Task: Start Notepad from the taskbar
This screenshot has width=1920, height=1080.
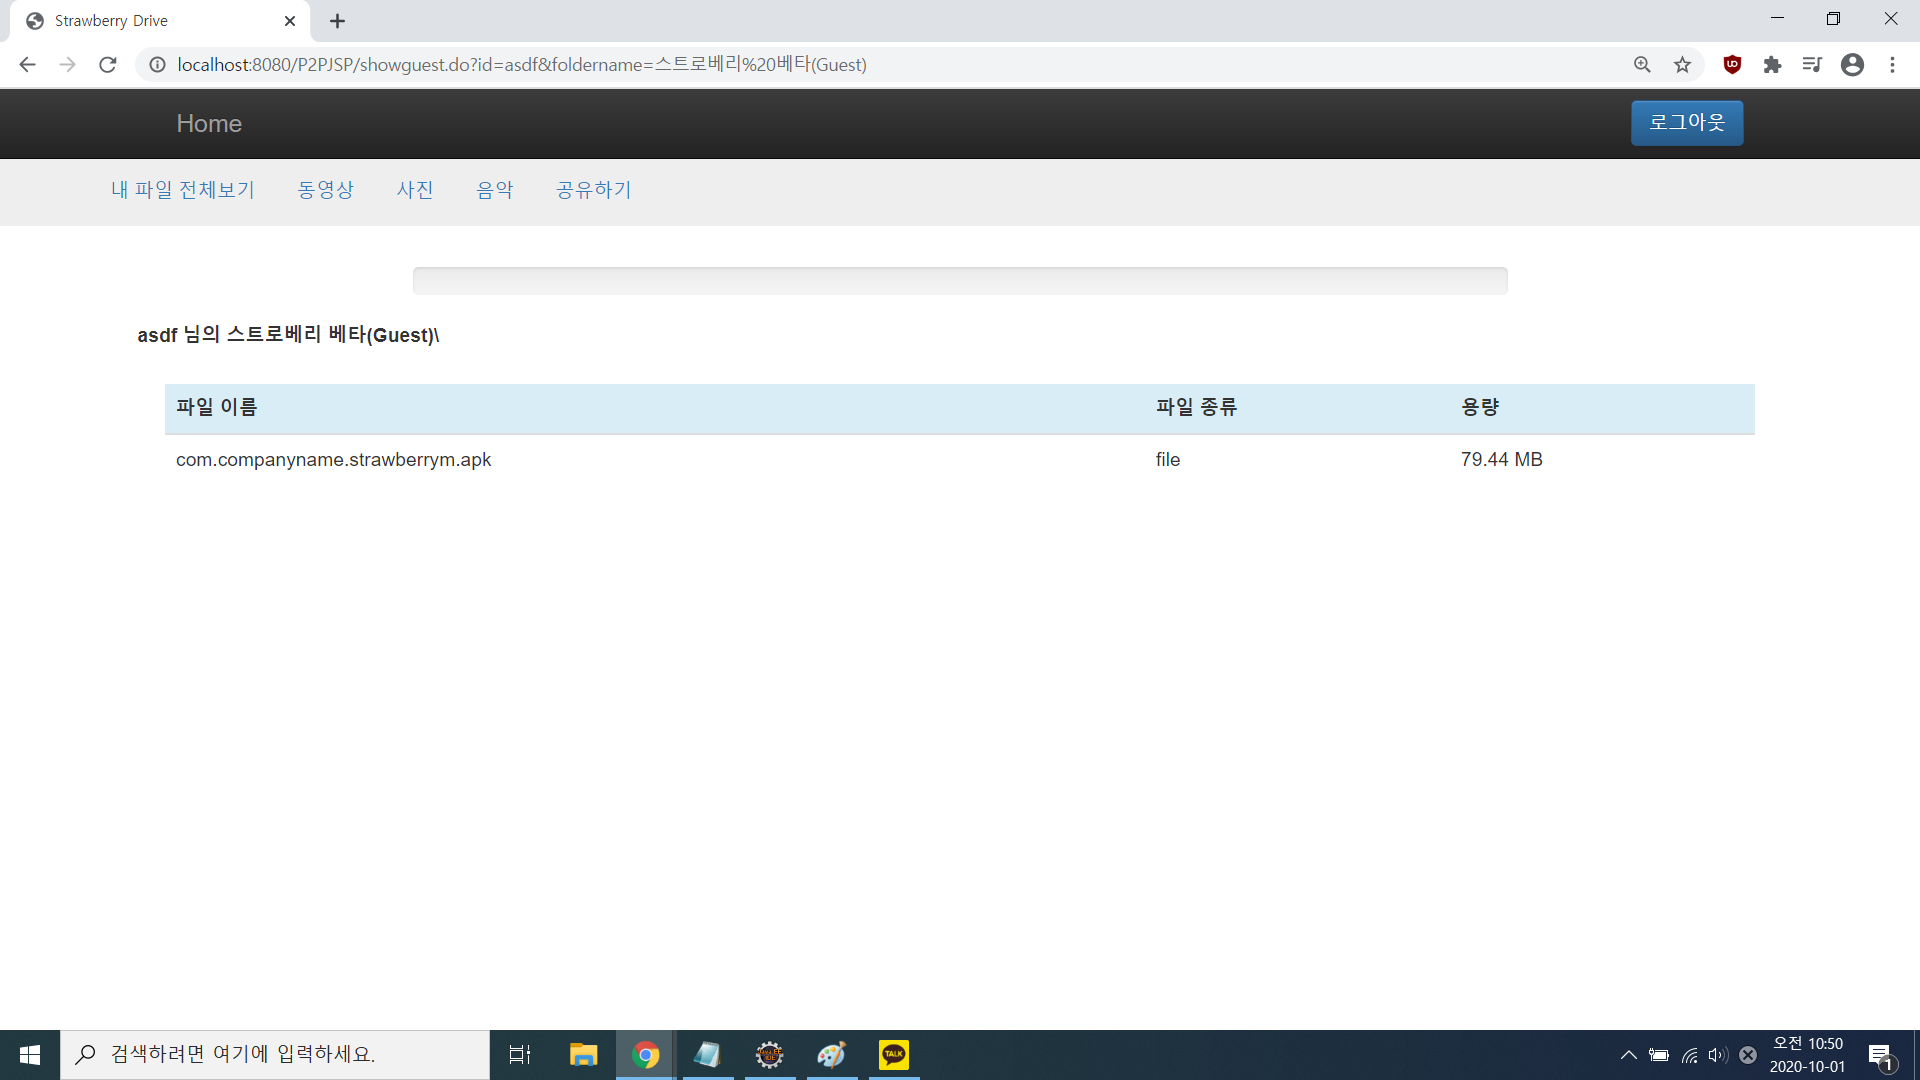Action: 707,1054
